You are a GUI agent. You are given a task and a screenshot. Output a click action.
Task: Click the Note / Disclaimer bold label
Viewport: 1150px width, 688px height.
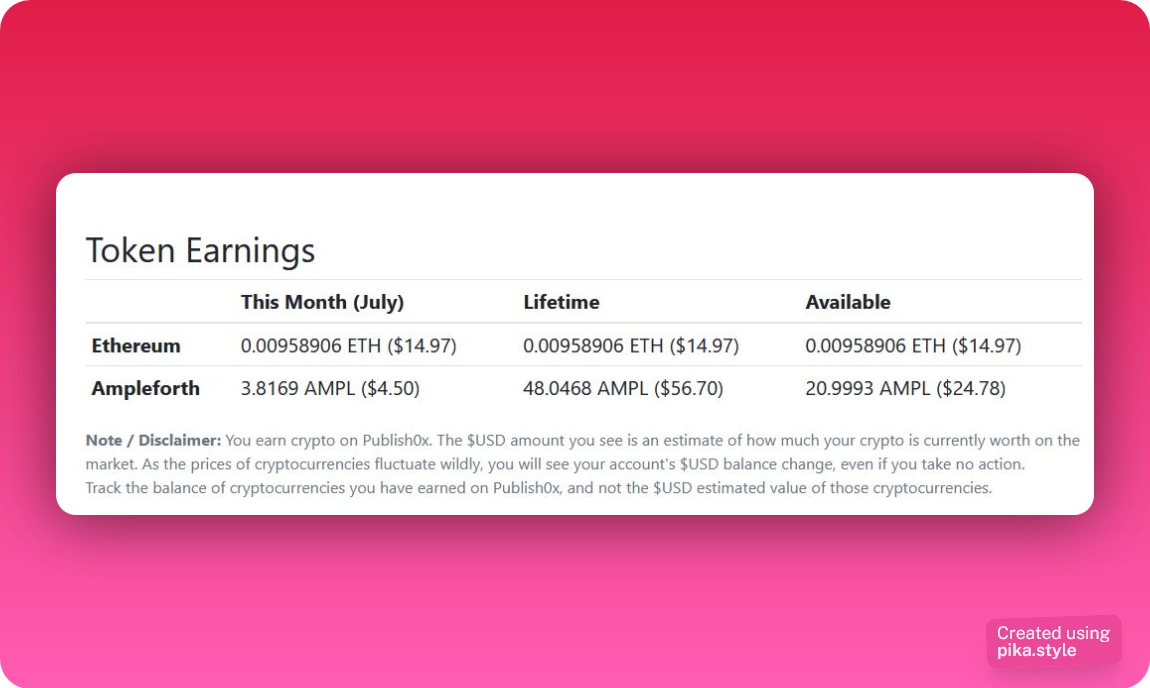153,440
